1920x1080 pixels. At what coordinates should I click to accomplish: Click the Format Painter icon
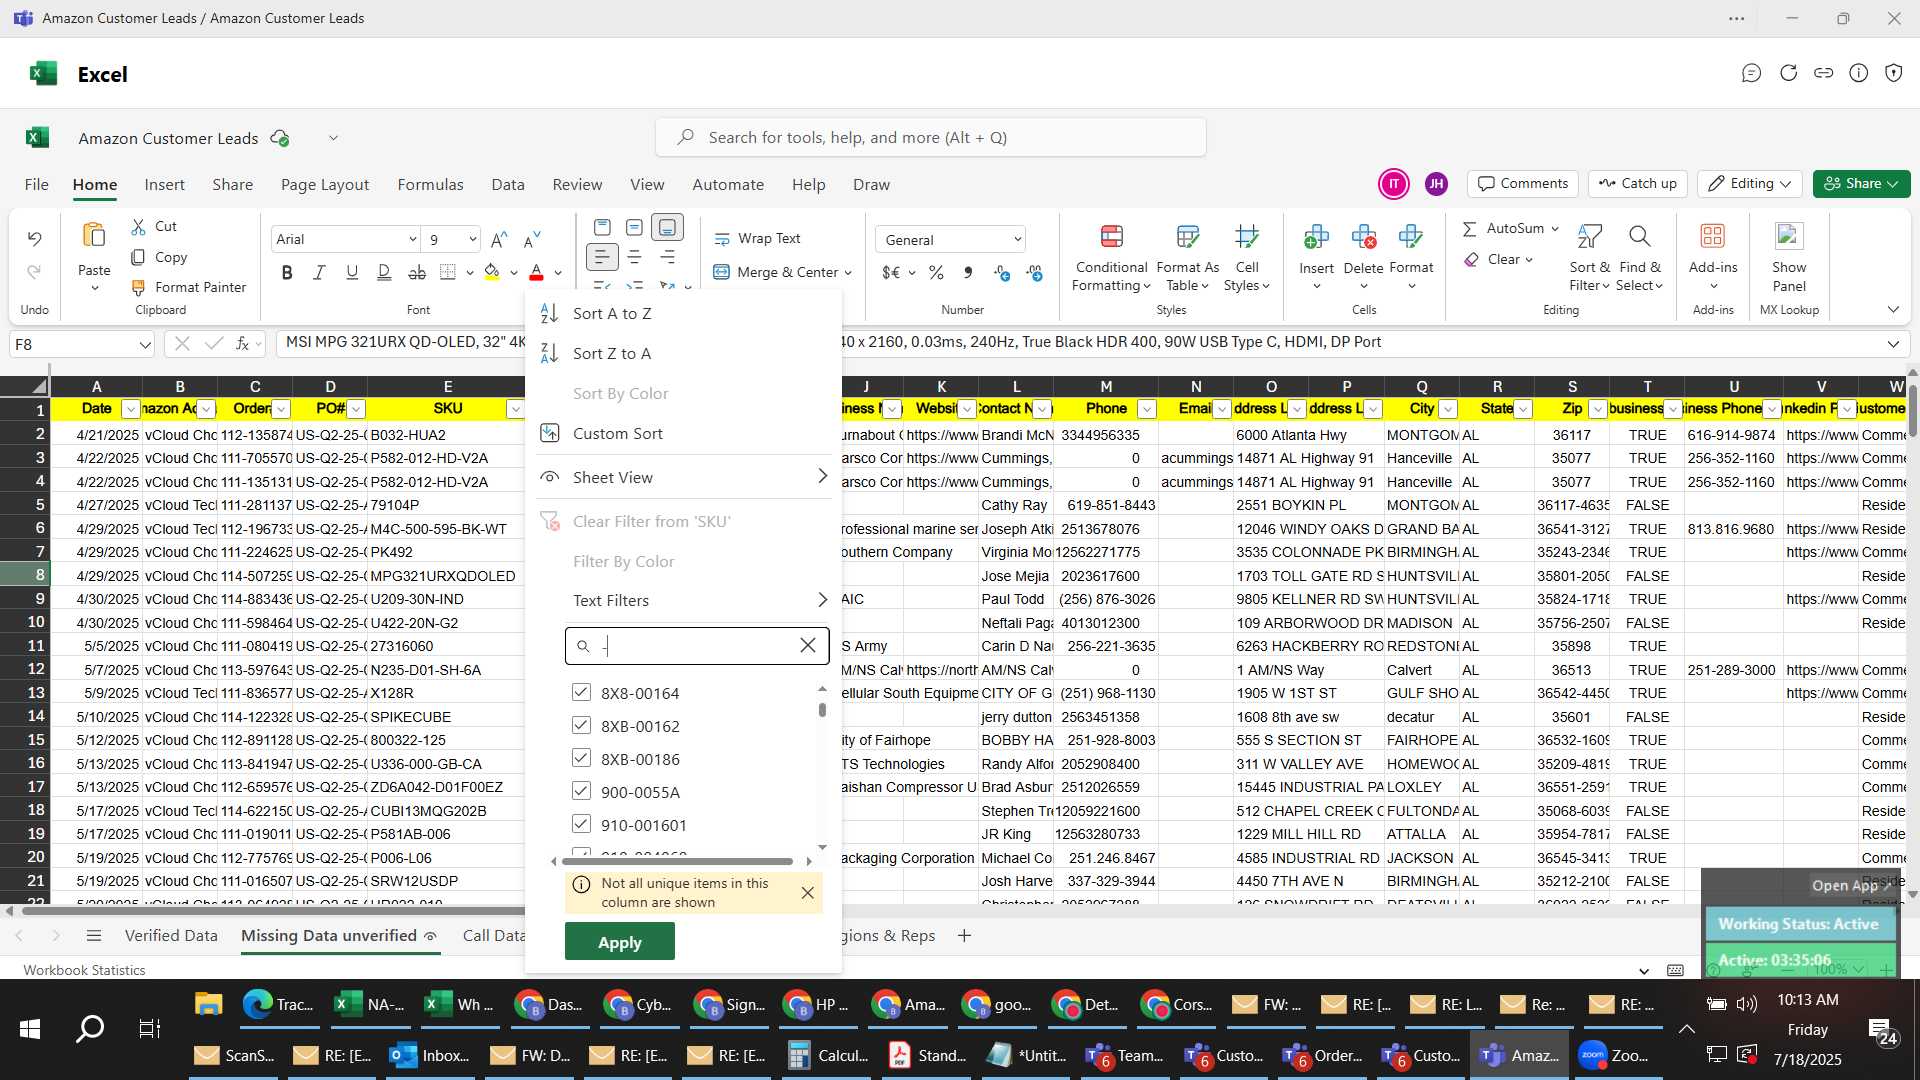click(139, 287)
